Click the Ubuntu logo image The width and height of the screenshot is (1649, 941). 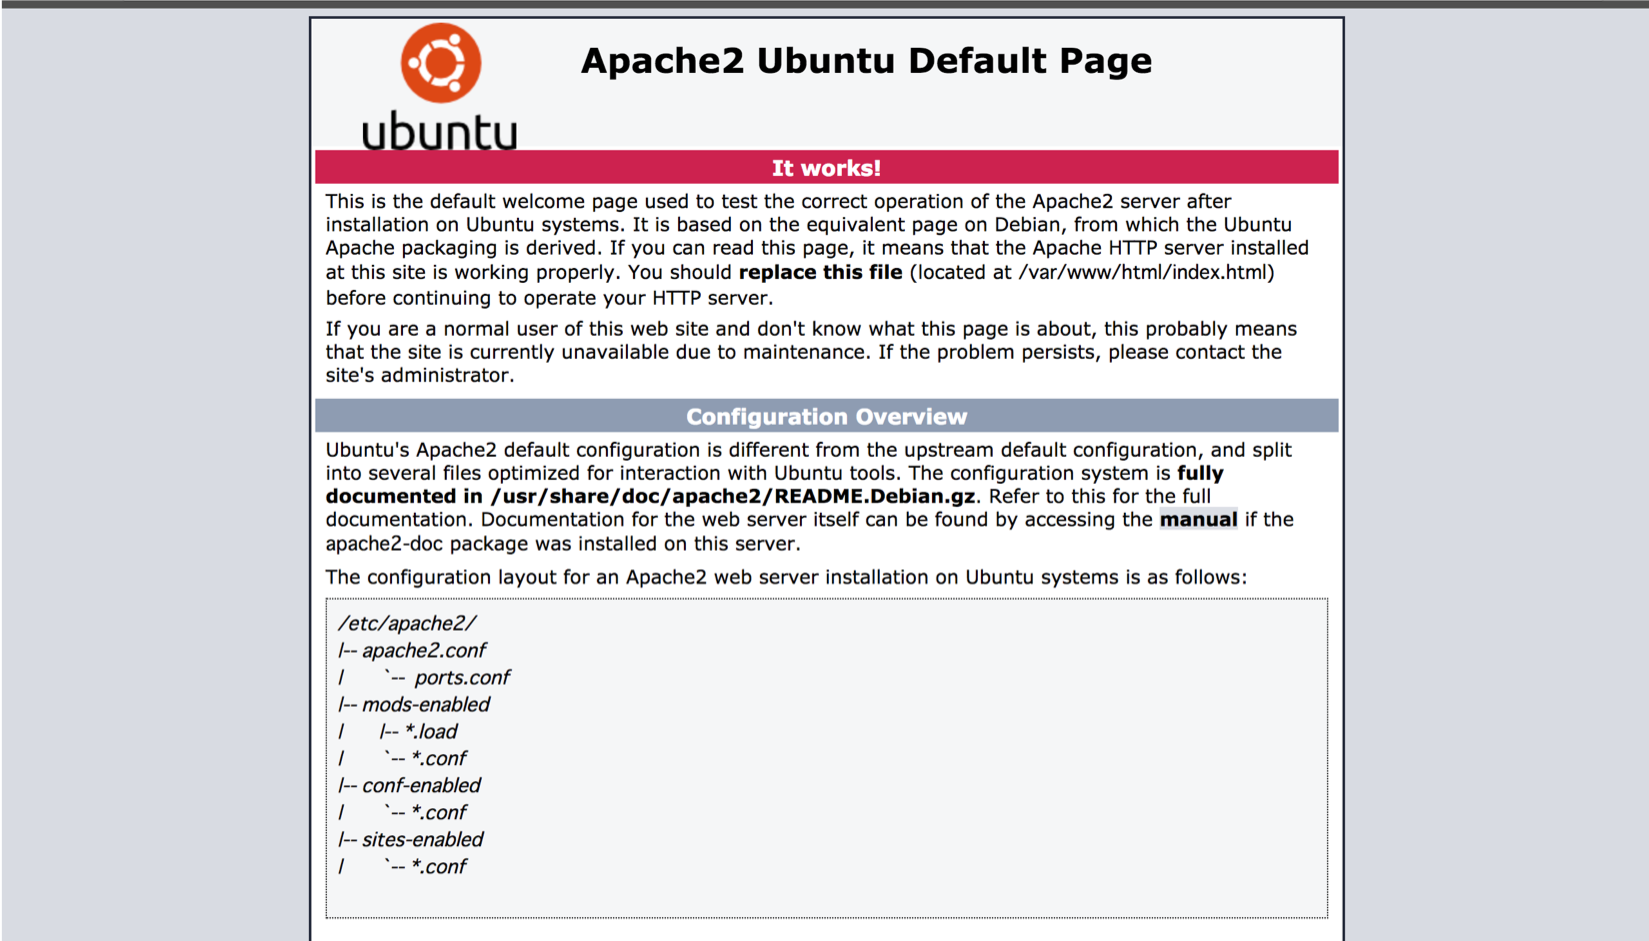(x=440, y=87)
